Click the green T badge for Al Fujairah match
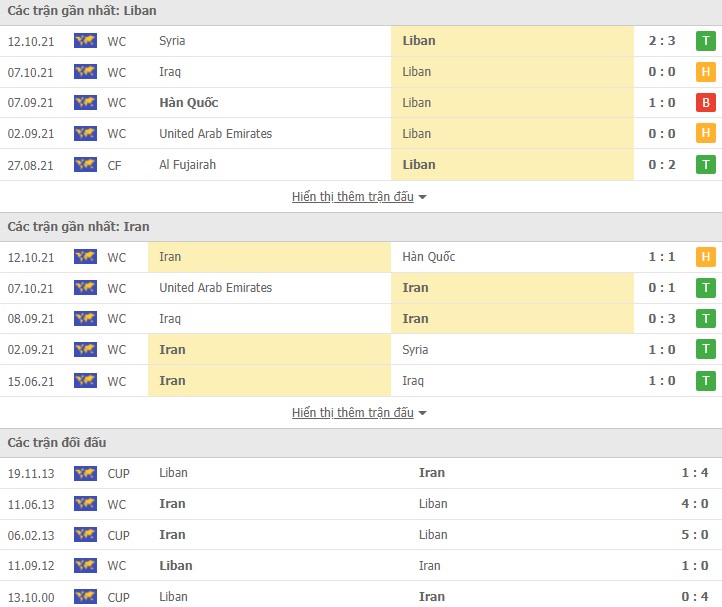This screenshot has width=722, height=607. [705, 165]
